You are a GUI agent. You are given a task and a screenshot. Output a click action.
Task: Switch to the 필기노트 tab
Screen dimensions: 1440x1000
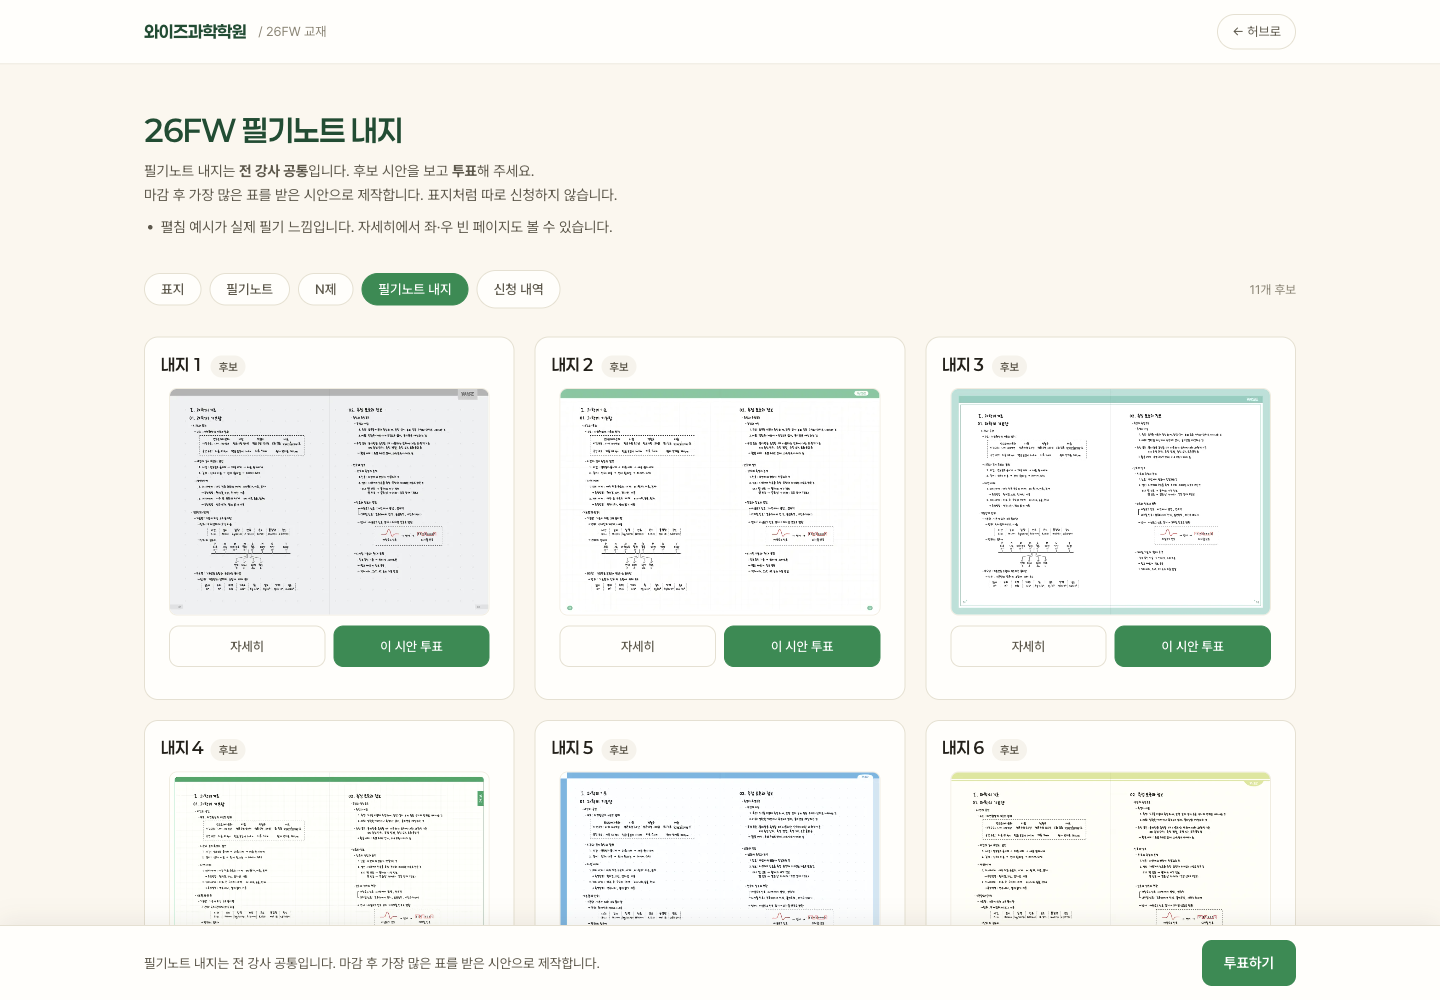[249, 289]
